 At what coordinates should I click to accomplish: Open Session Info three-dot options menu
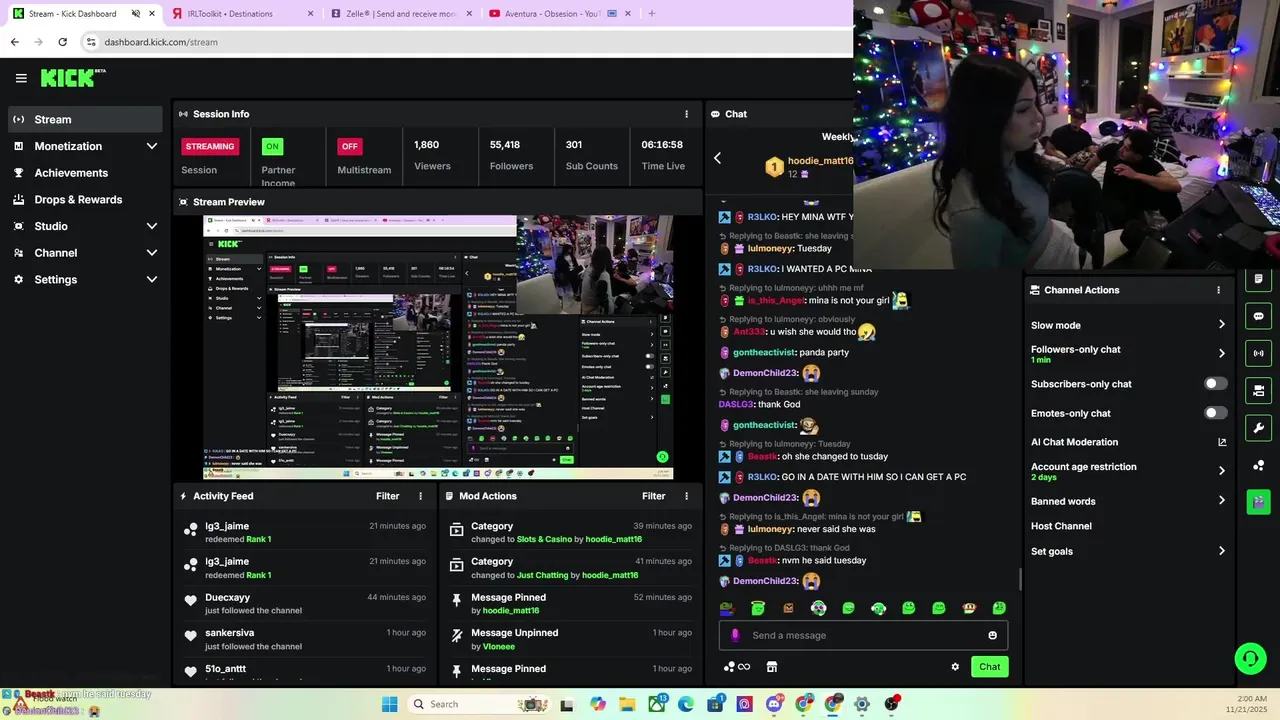coord(686,114)
